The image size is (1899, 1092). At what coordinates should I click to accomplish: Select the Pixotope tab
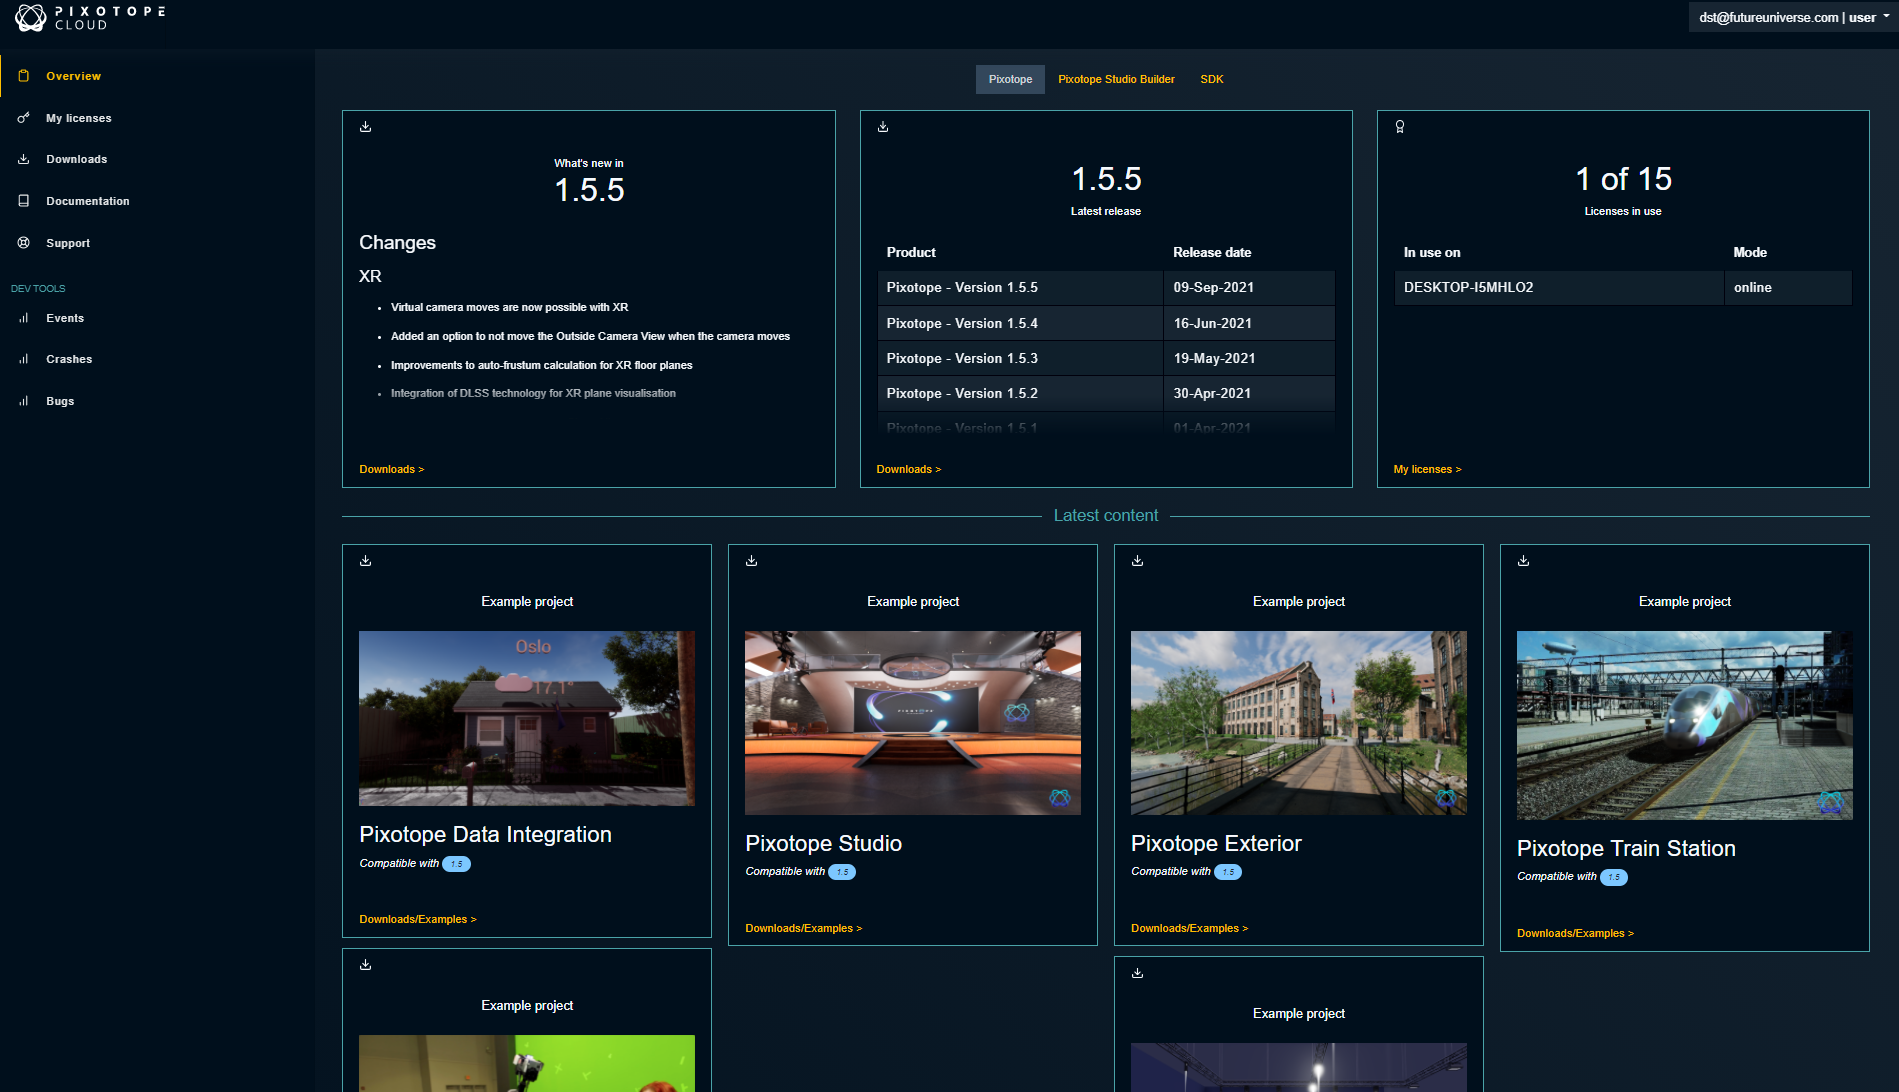click(1010, 79)
